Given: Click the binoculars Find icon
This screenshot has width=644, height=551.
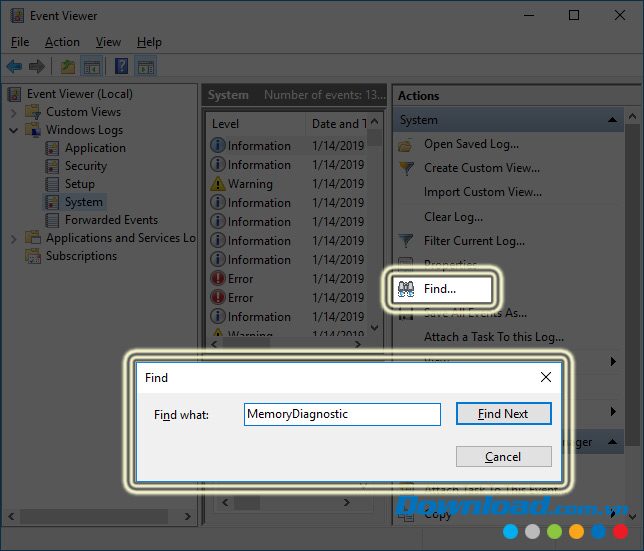Looking at the screenshot, I should [406, 289].
